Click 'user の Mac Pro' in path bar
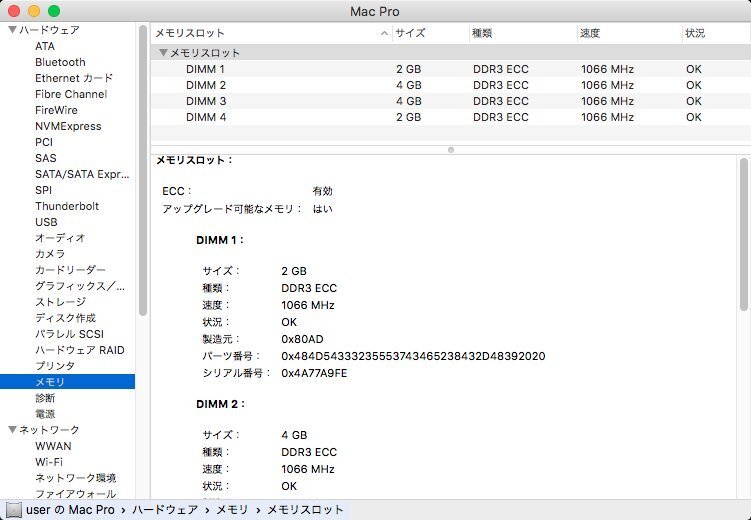The height and width of the screenshot is (520, 751). tap(70, 510)
